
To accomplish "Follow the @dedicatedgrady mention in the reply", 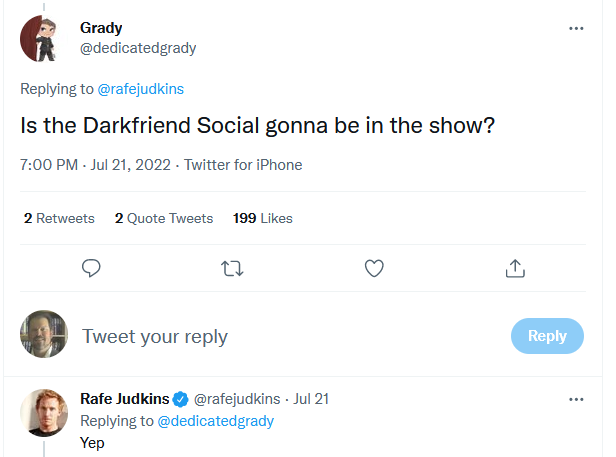I will click(216, 421).
